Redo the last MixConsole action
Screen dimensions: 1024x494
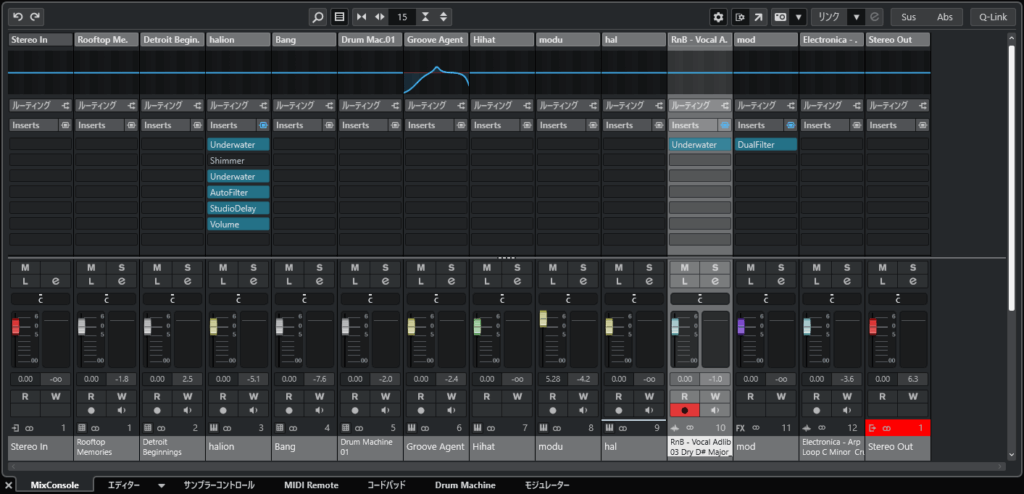tap(35, 17)
